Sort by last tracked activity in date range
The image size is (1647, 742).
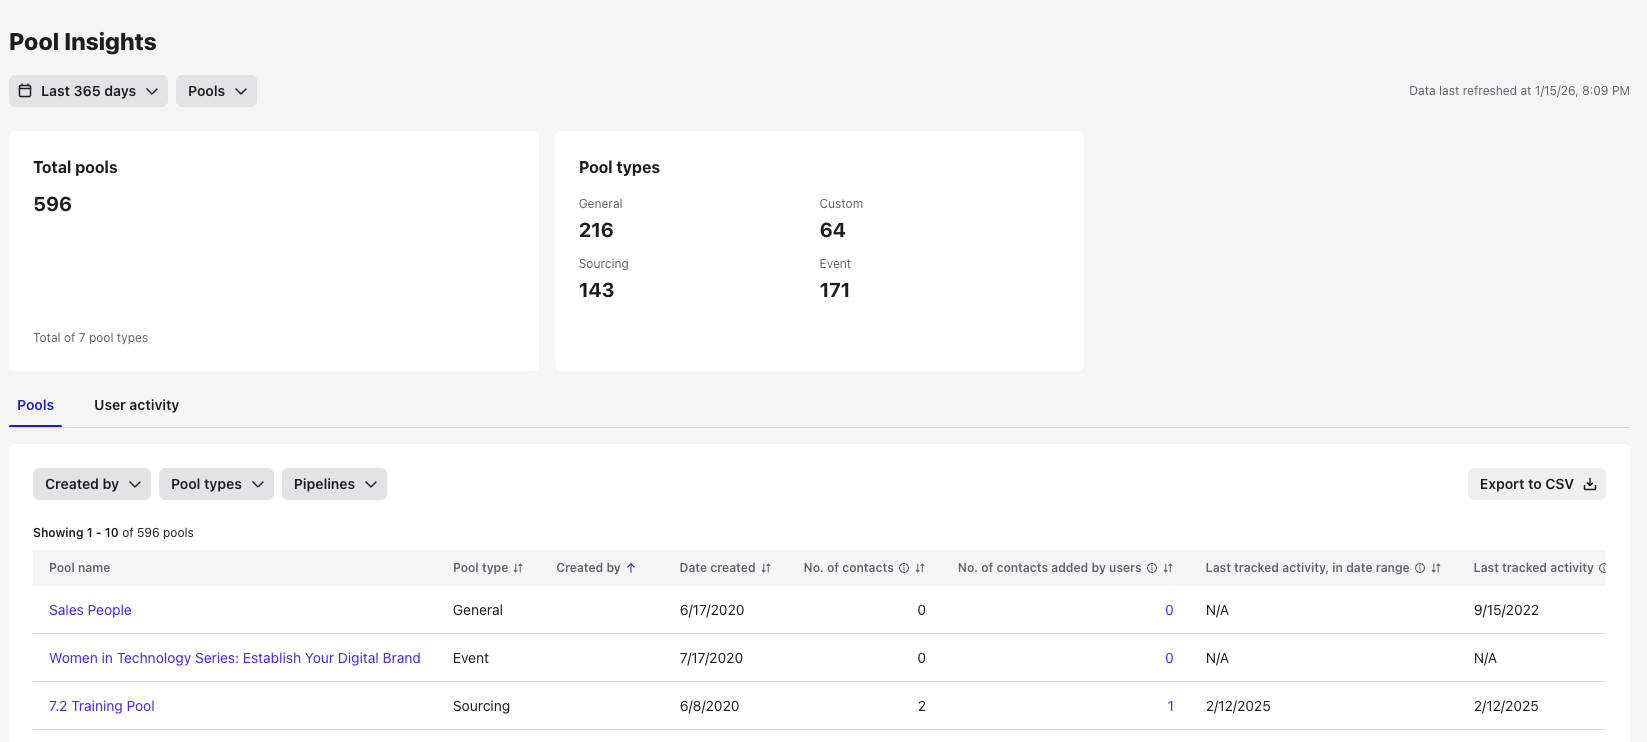pos(1436,568)
